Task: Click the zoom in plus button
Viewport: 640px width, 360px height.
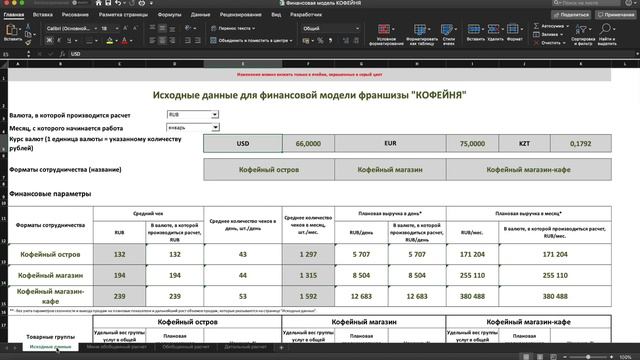Action: coord(611,357)
